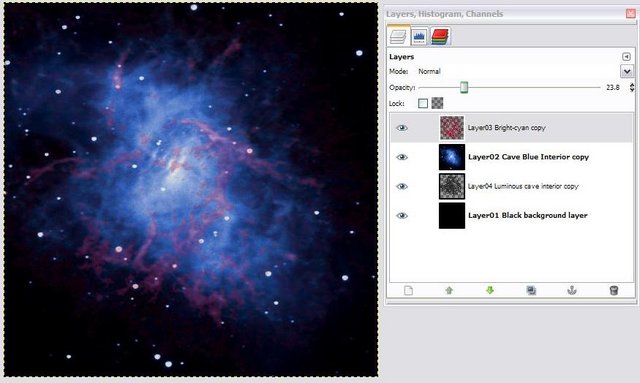Screen dimensions: 640x383
Task: Toggle lock alpha channel checker icon
Action: [437, 103]
